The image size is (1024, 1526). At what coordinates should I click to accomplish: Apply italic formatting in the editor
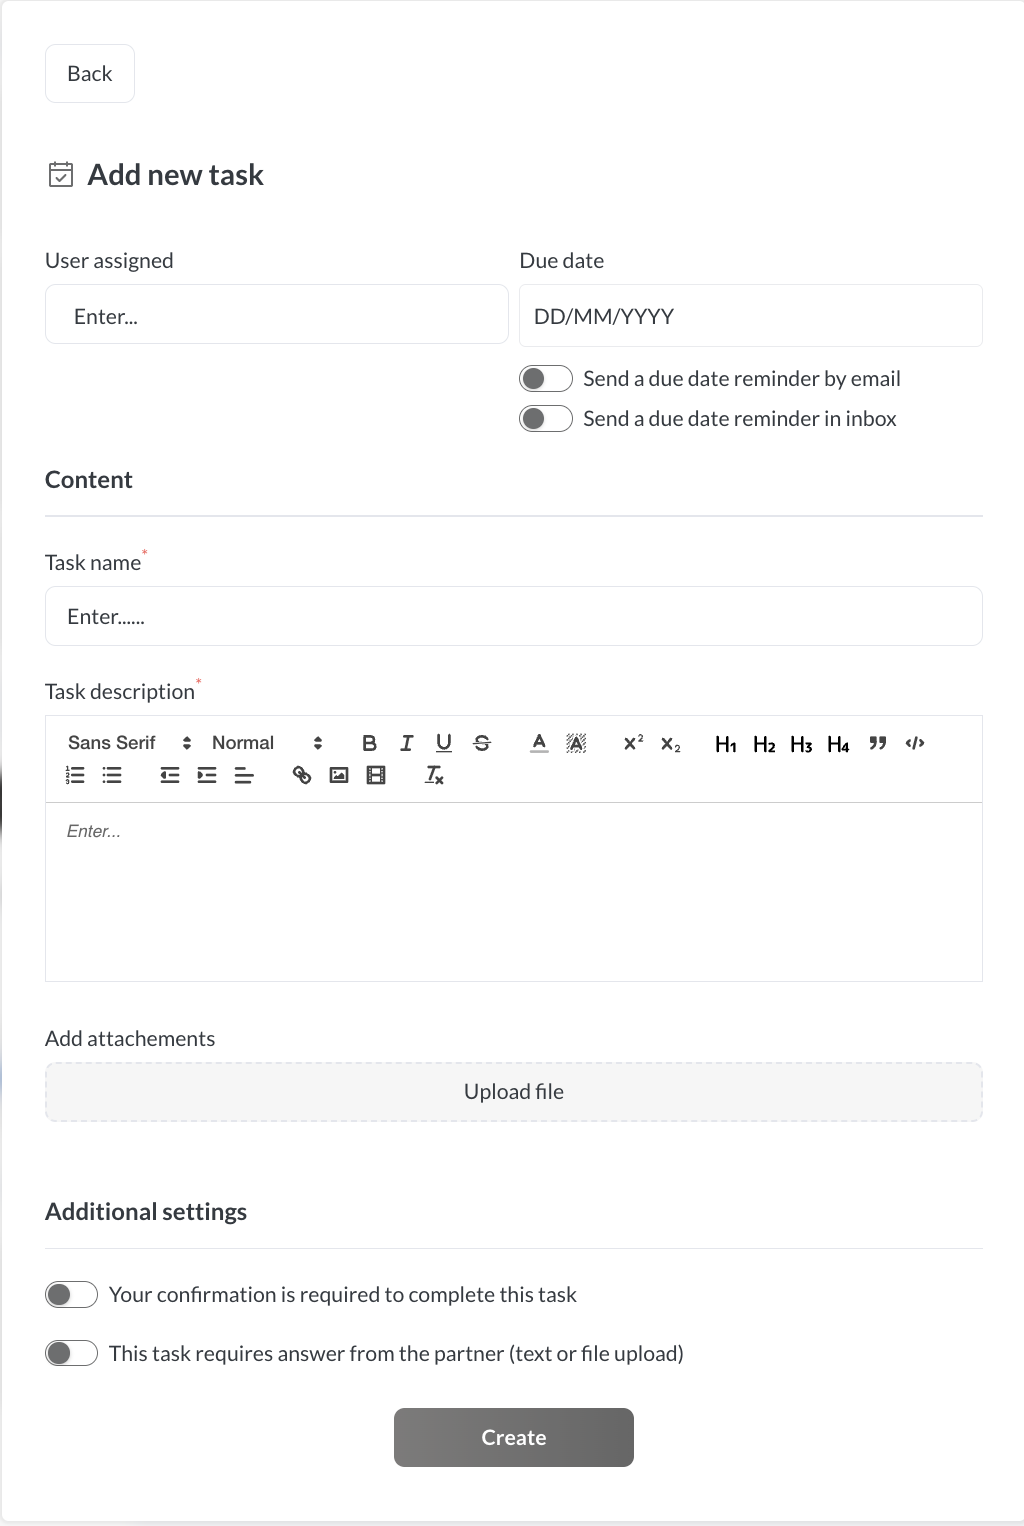406,743
